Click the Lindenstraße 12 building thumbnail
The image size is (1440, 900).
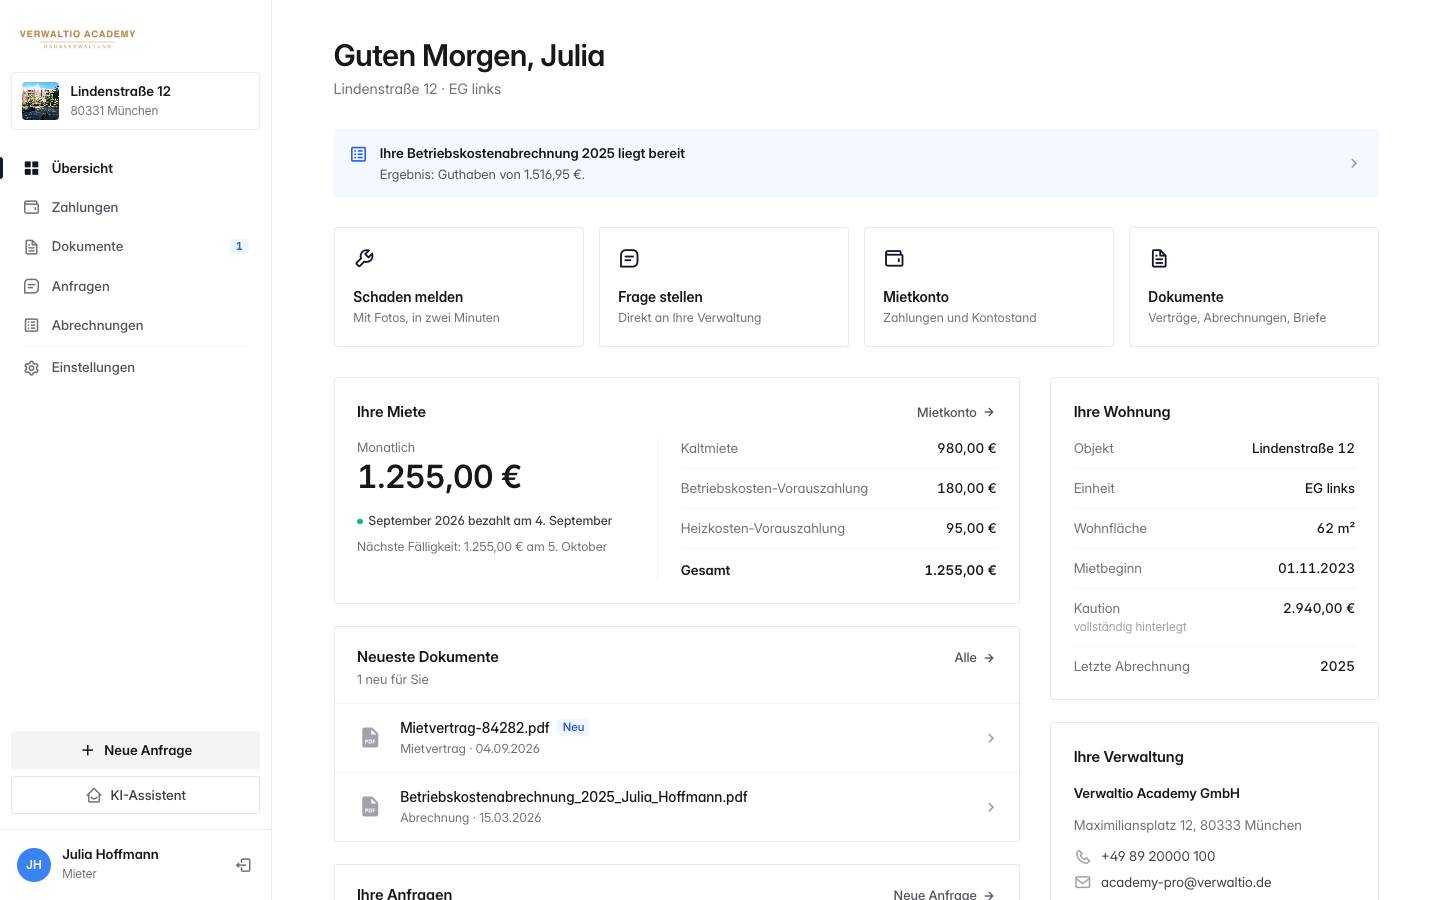tap(40, 101)
